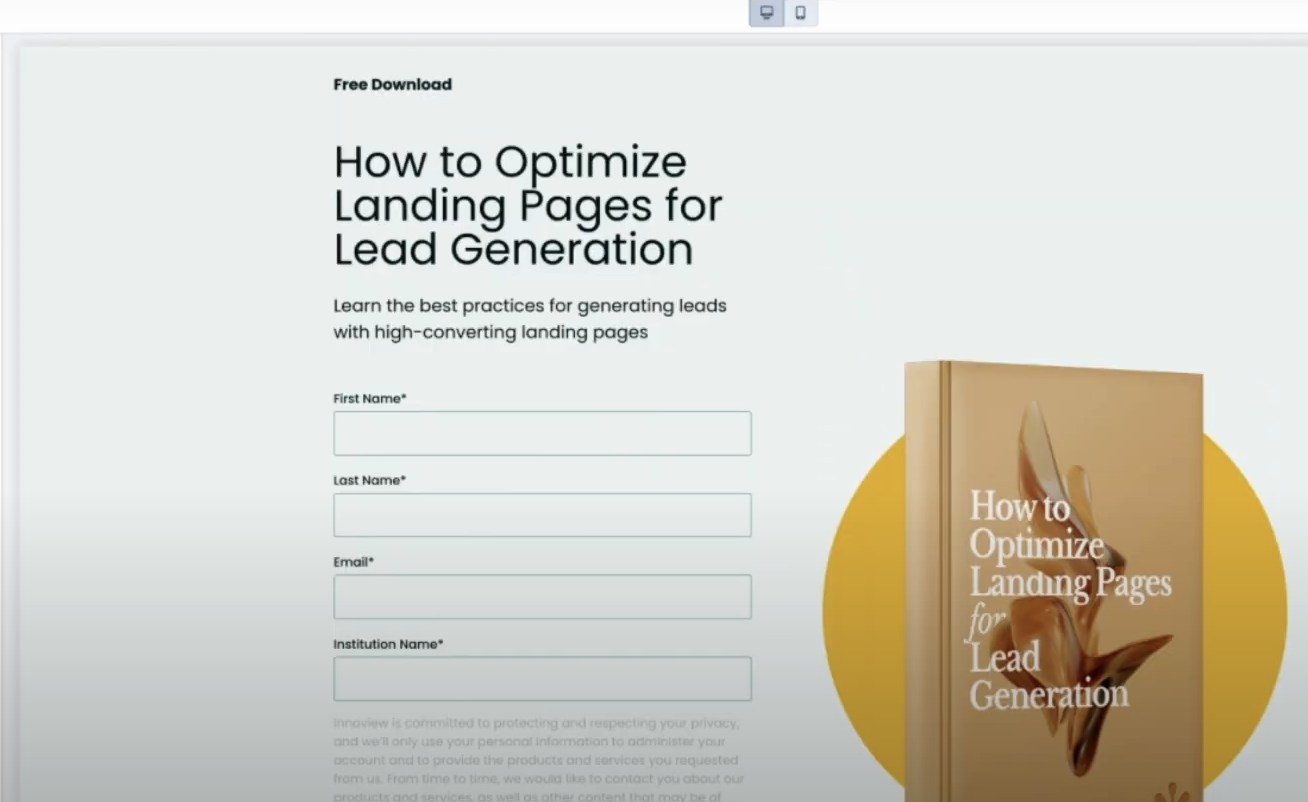Click the privacy notice paragraph
The width and height of the screenshot is (1308, 802).
pyautogui.click(x=539, y=759)
